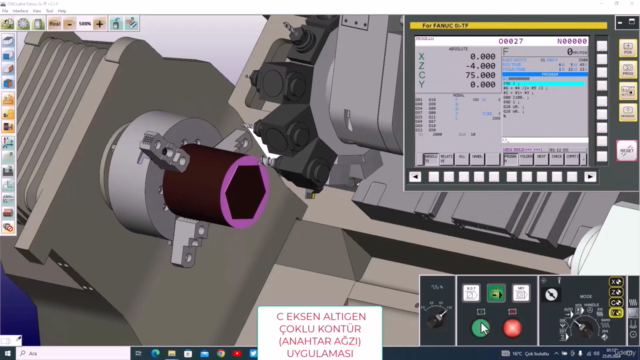Click the Real speed button in toolbar
This screenshot has height=360, width=640.
coord(55,24)
